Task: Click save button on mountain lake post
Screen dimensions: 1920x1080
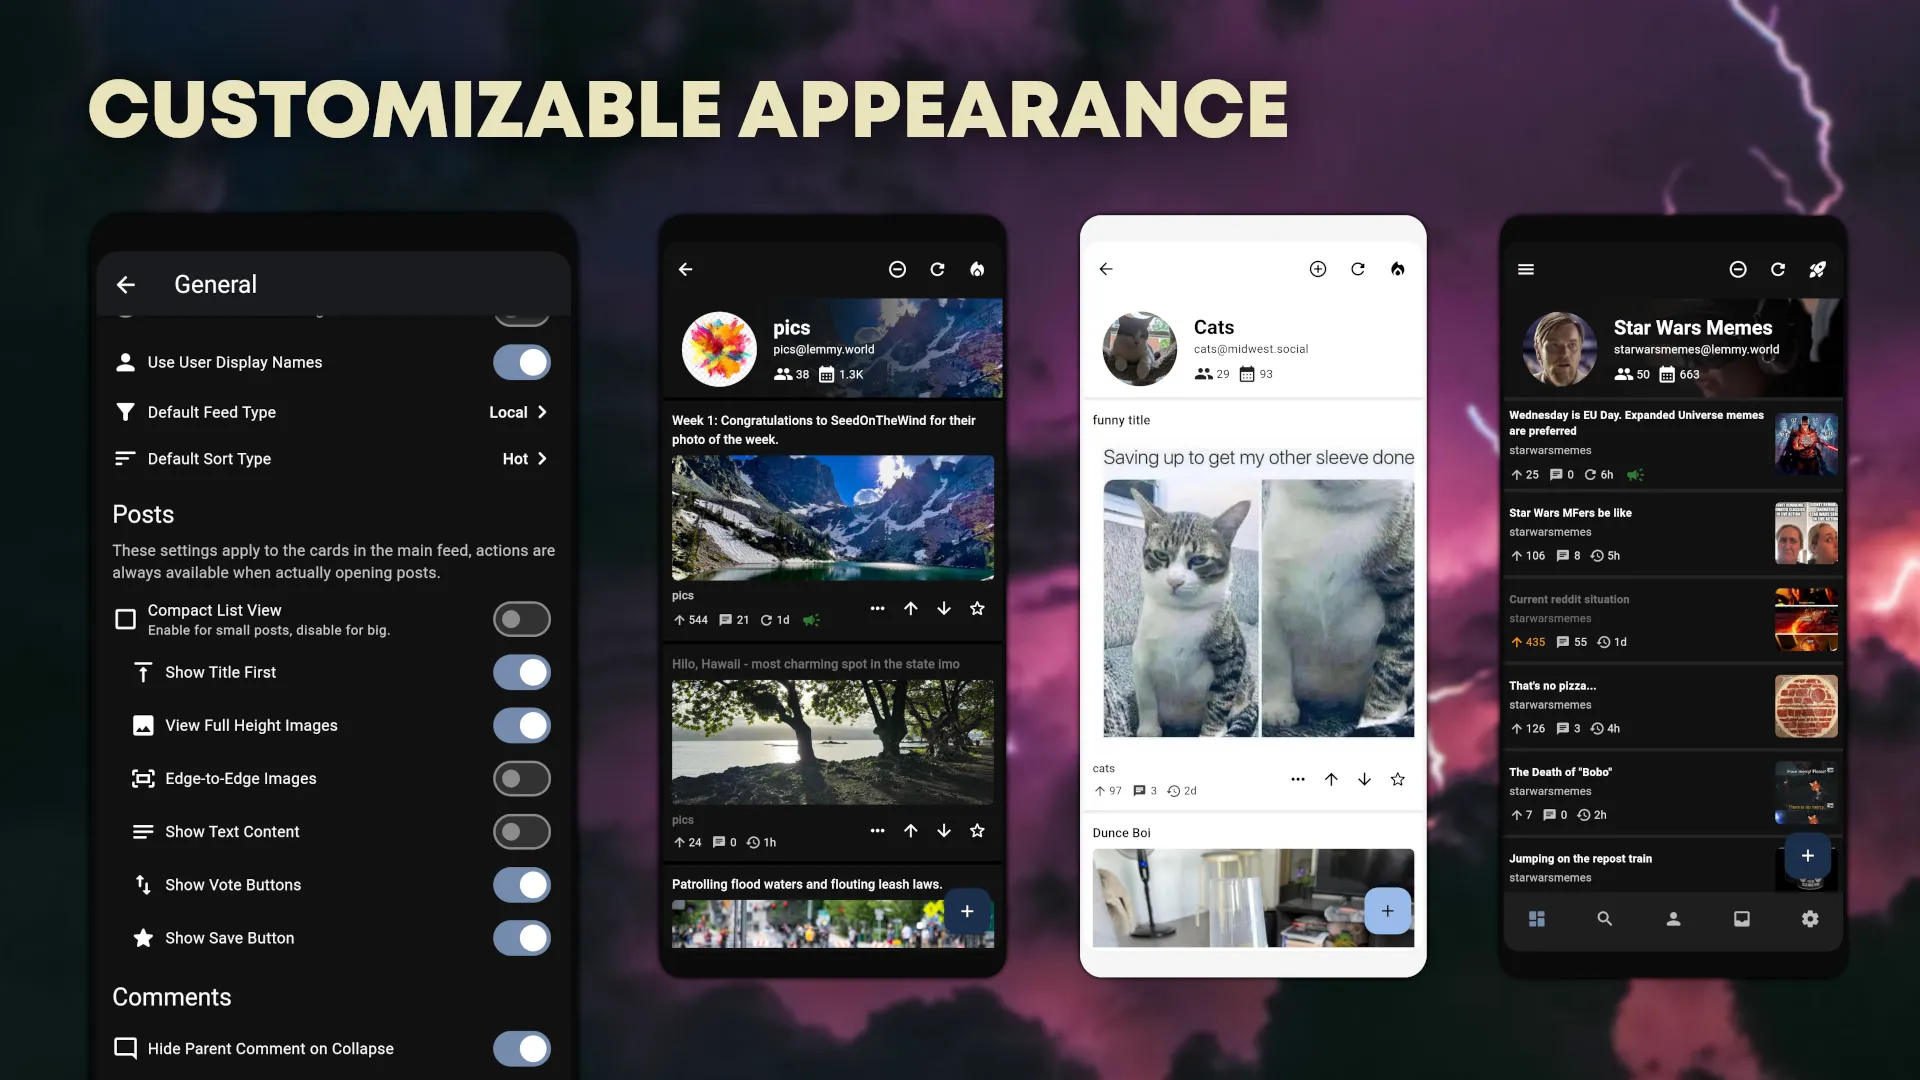Action: (978, 608)
